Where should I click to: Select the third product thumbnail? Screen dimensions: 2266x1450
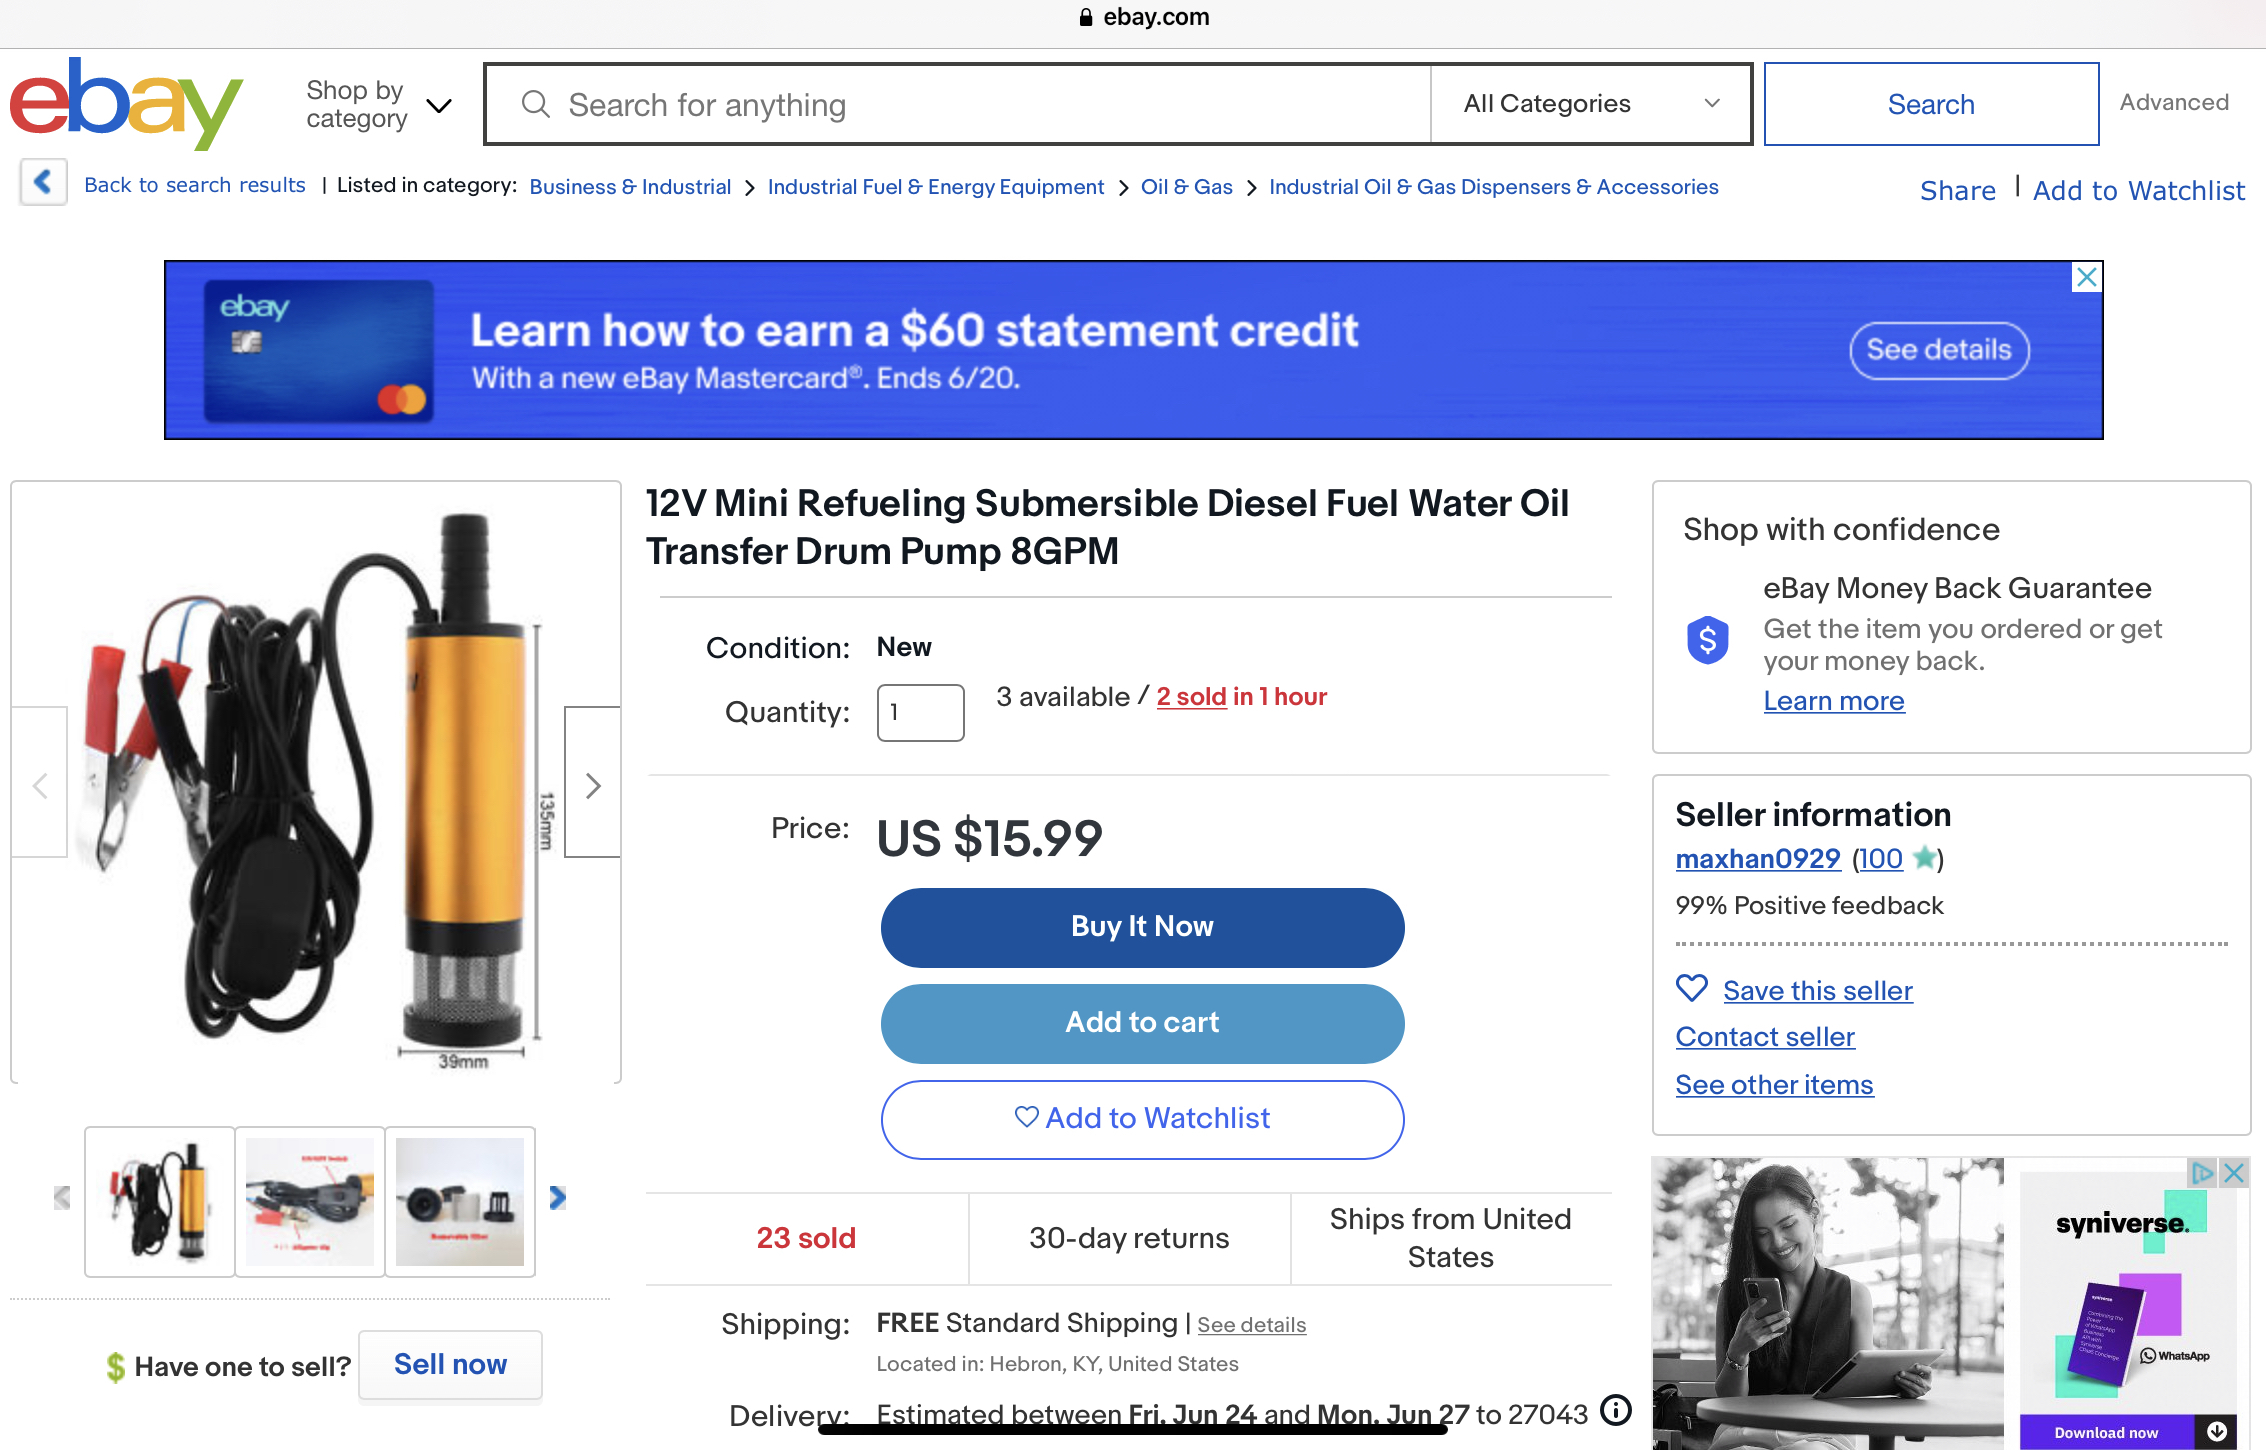click(x=460, y=1201)
